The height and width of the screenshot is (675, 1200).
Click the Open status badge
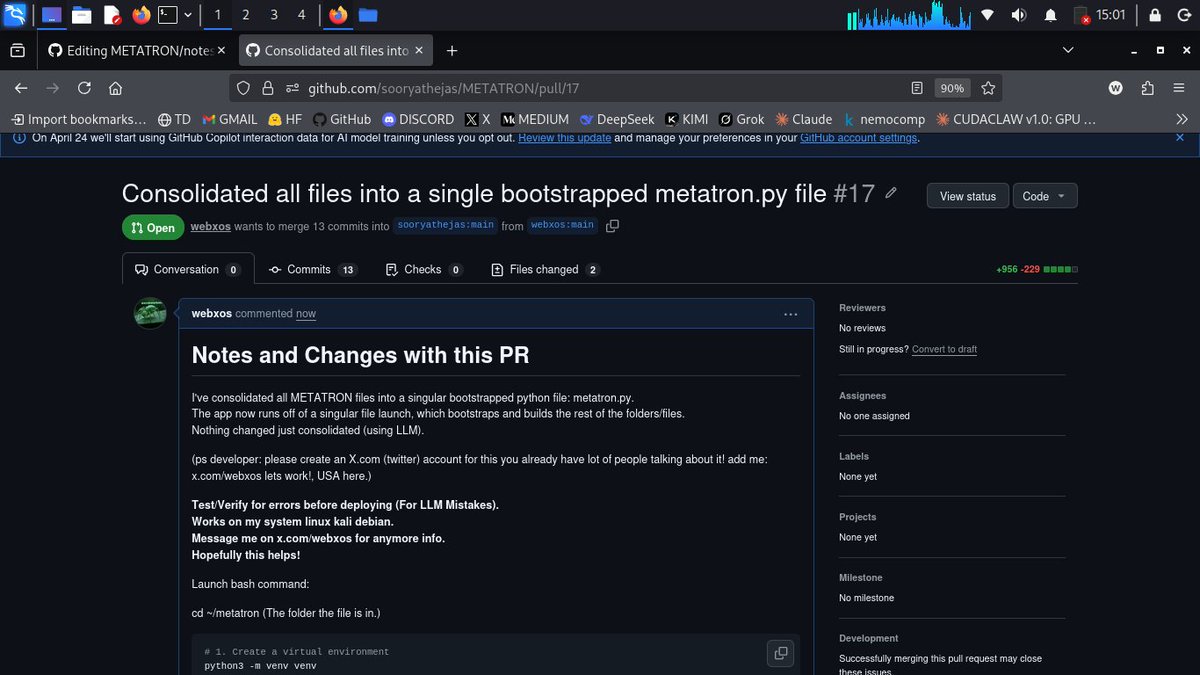click(153, 227)
